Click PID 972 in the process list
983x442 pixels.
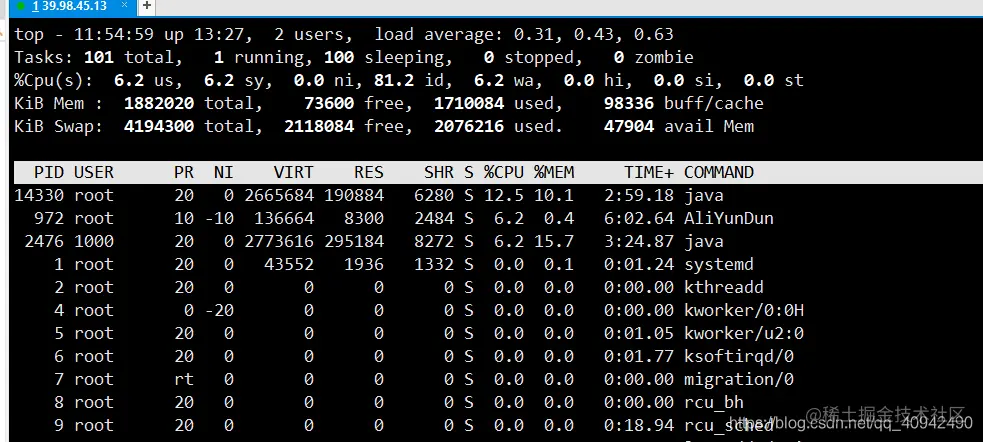[49, 218]
